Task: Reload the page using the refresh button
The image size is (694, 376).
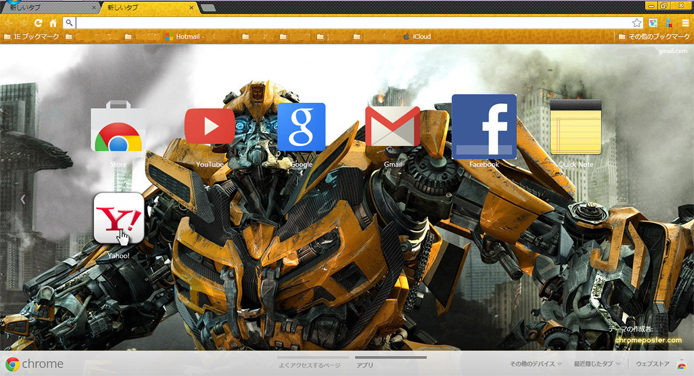Action: pyautogui.click(x=38, y=23)
